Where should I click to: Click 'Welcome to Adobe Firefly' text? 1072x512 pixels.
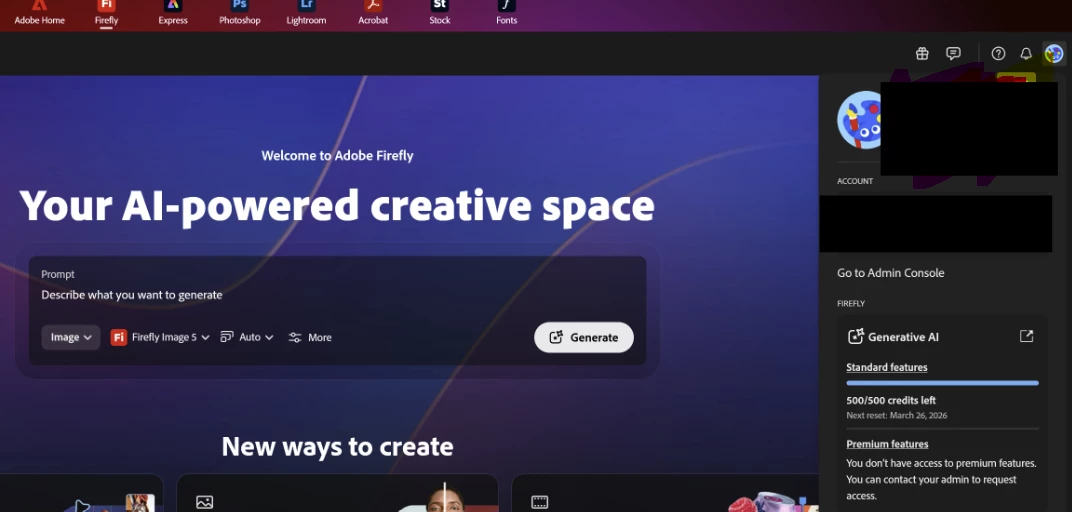click(337, 156)
